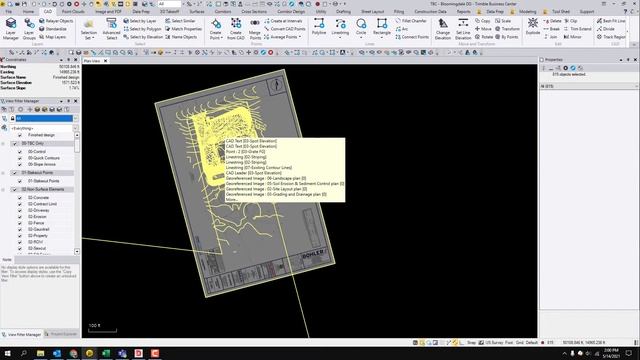This screenshot has width=640, height=360.
Task: Open the All selection combo box in quick access bar
Action: click(x=169, y=4)
